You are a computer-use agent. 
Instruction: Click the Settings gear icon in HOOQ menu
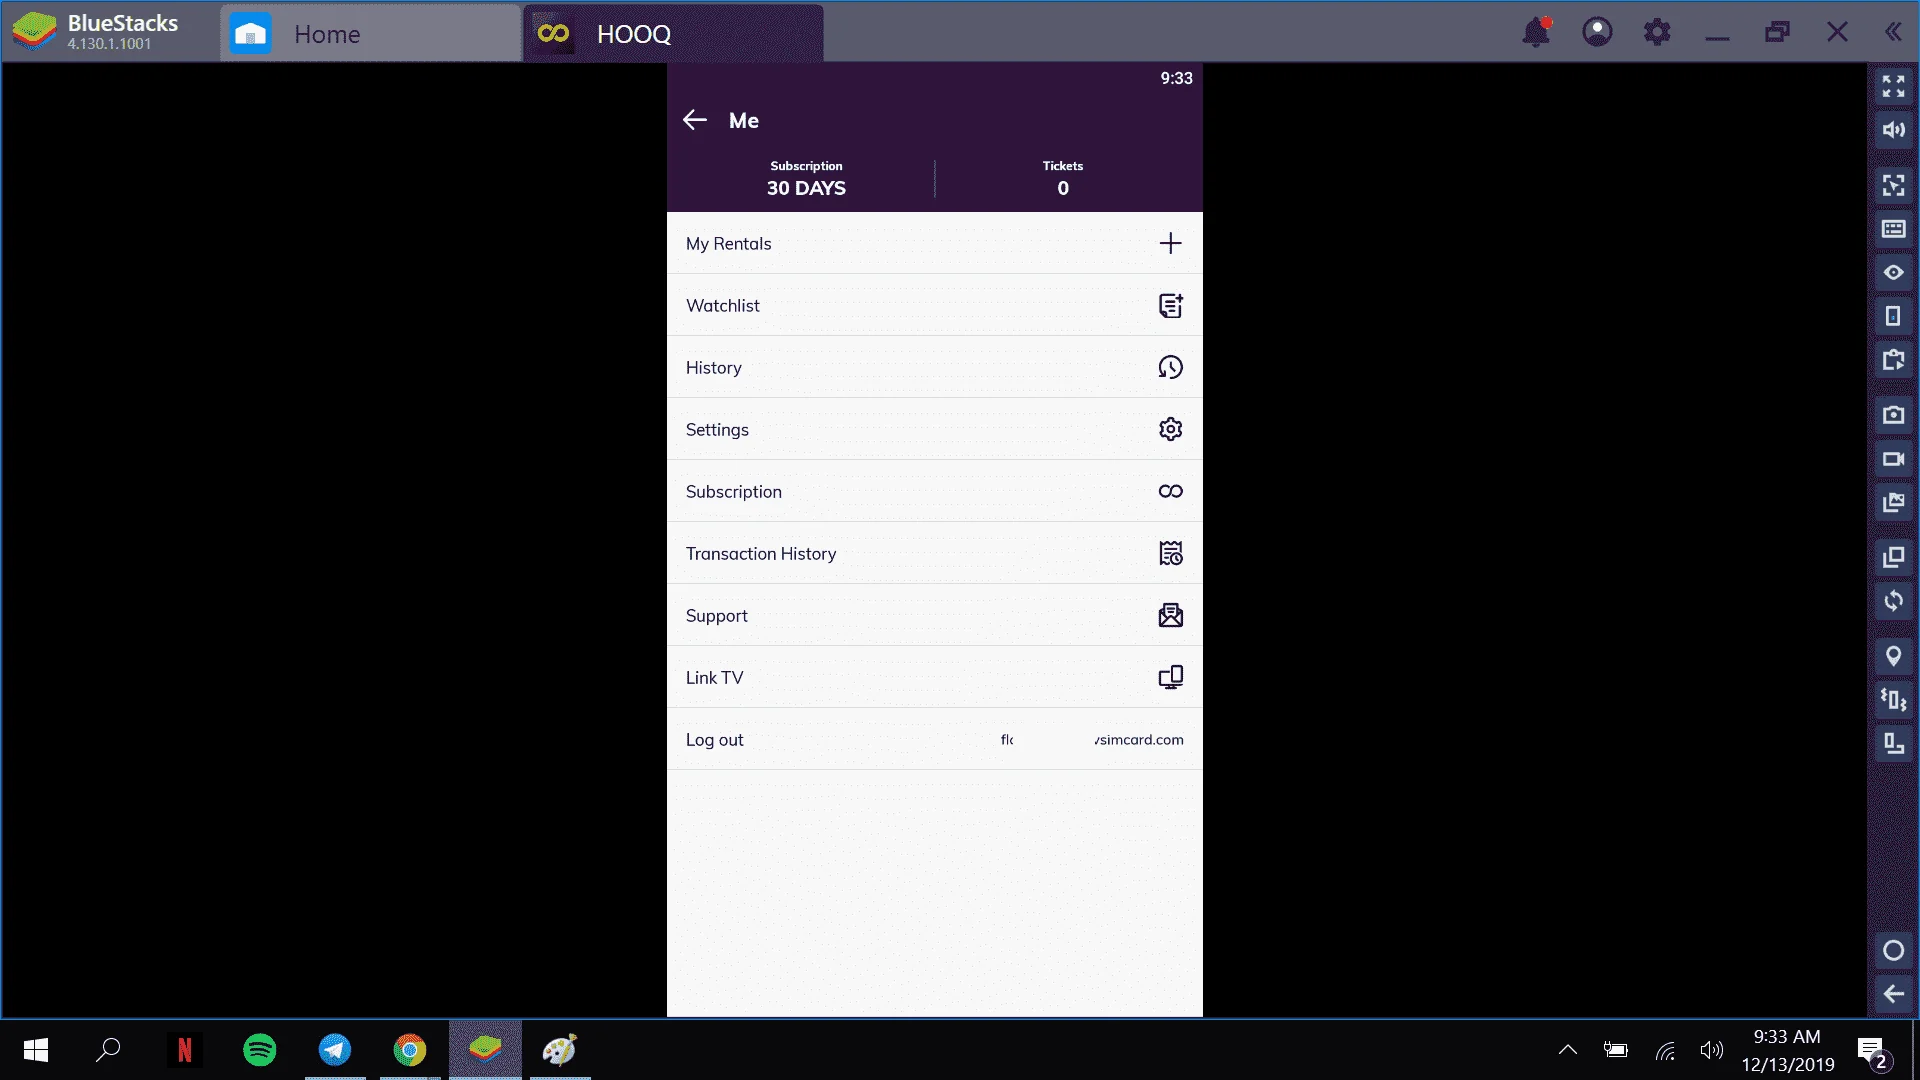click(x=1170, y=429)
